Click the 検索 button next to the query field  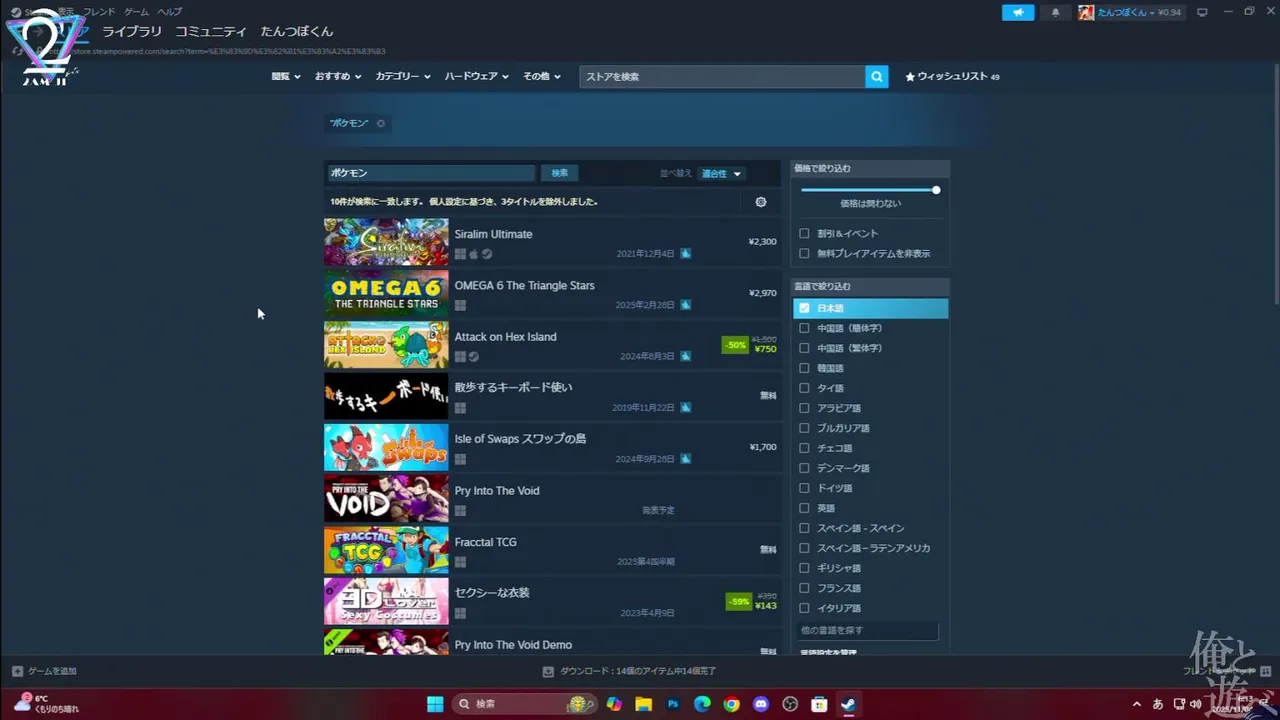click(560, 173)
